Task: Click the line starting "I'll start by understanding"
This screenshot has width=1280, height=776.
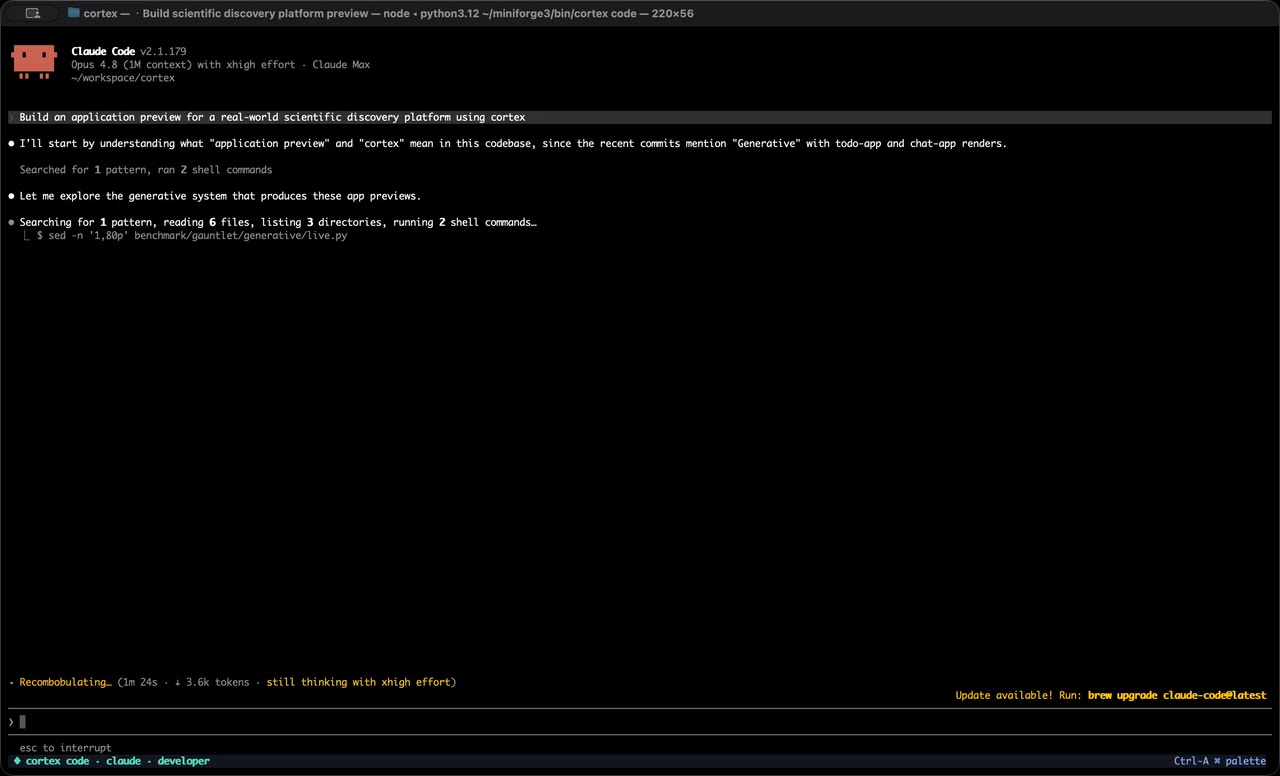Action: point(513,143)
